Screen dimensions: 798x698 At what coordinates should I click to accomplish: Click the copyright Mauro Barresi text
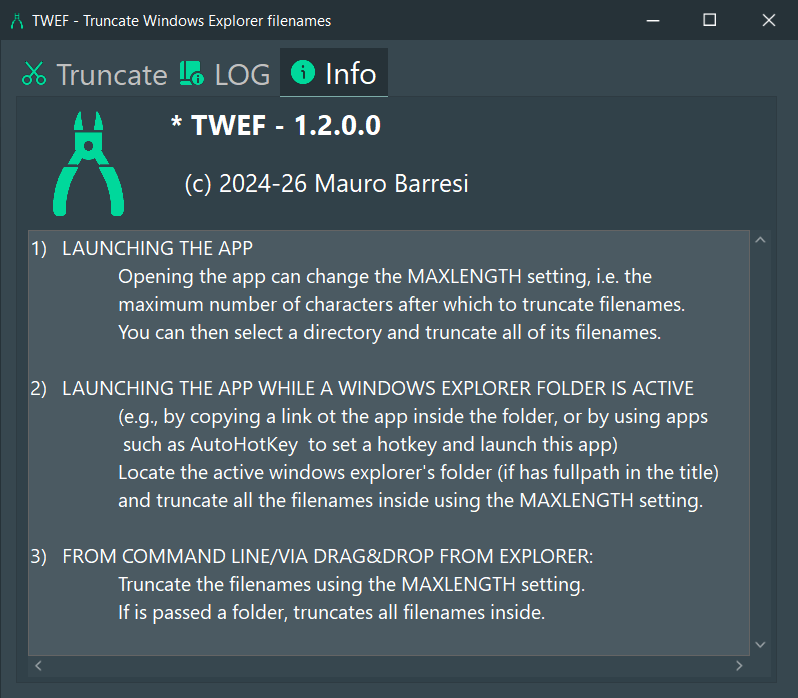tap(326, 184)
